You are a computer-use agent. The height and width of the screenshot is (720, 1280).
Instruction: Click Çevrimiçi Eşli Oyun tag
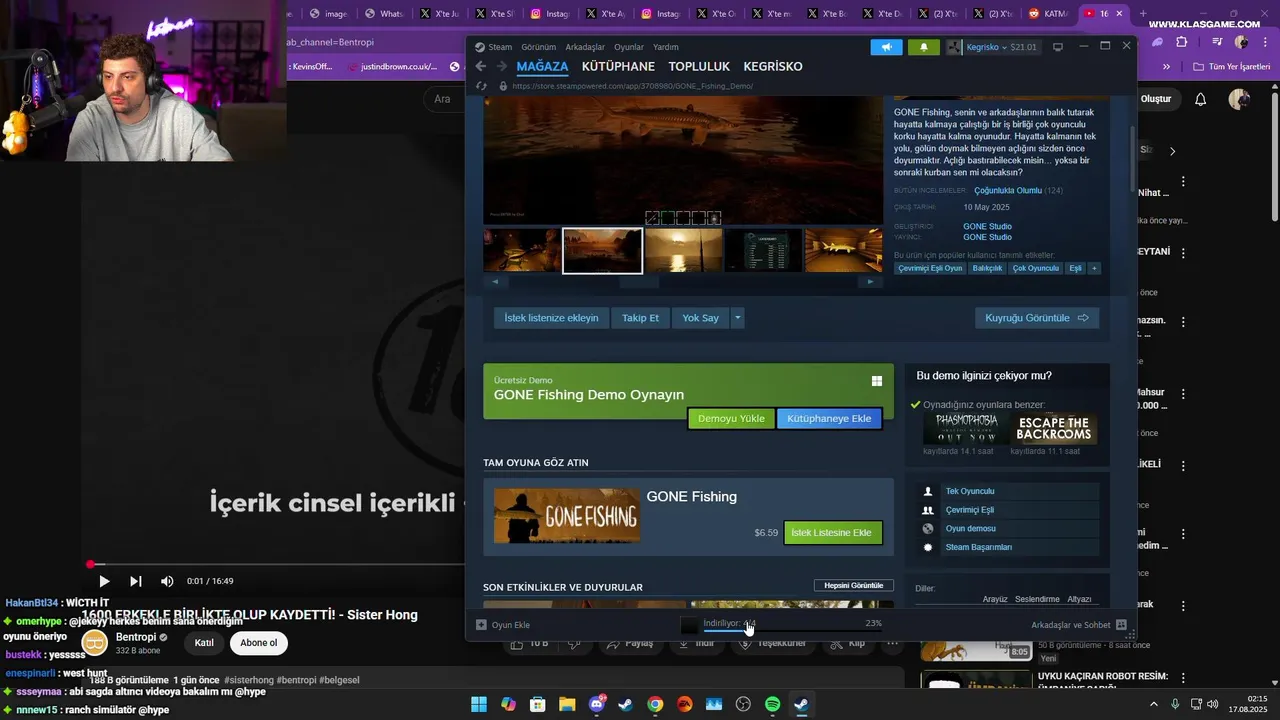tap(930, 268)
